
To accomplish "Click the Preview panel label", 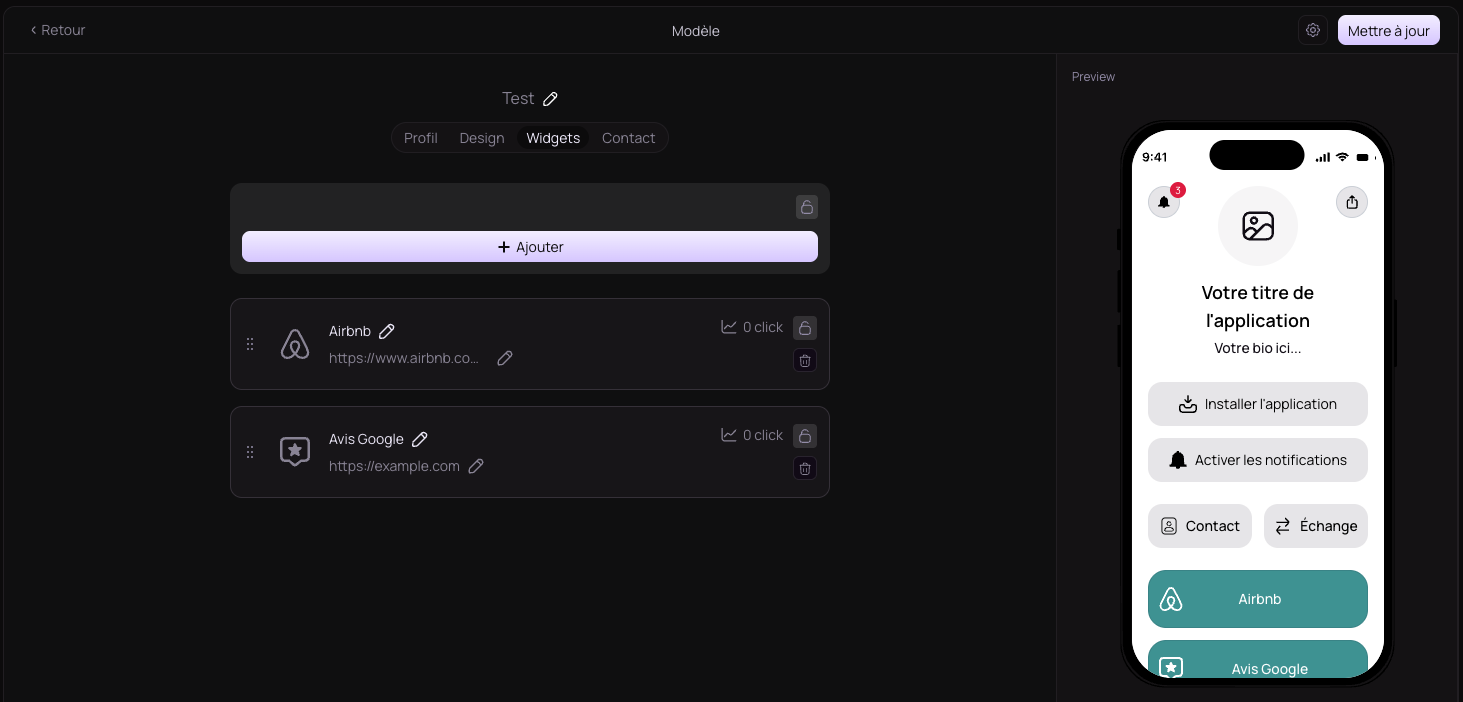I will 1093,77.
